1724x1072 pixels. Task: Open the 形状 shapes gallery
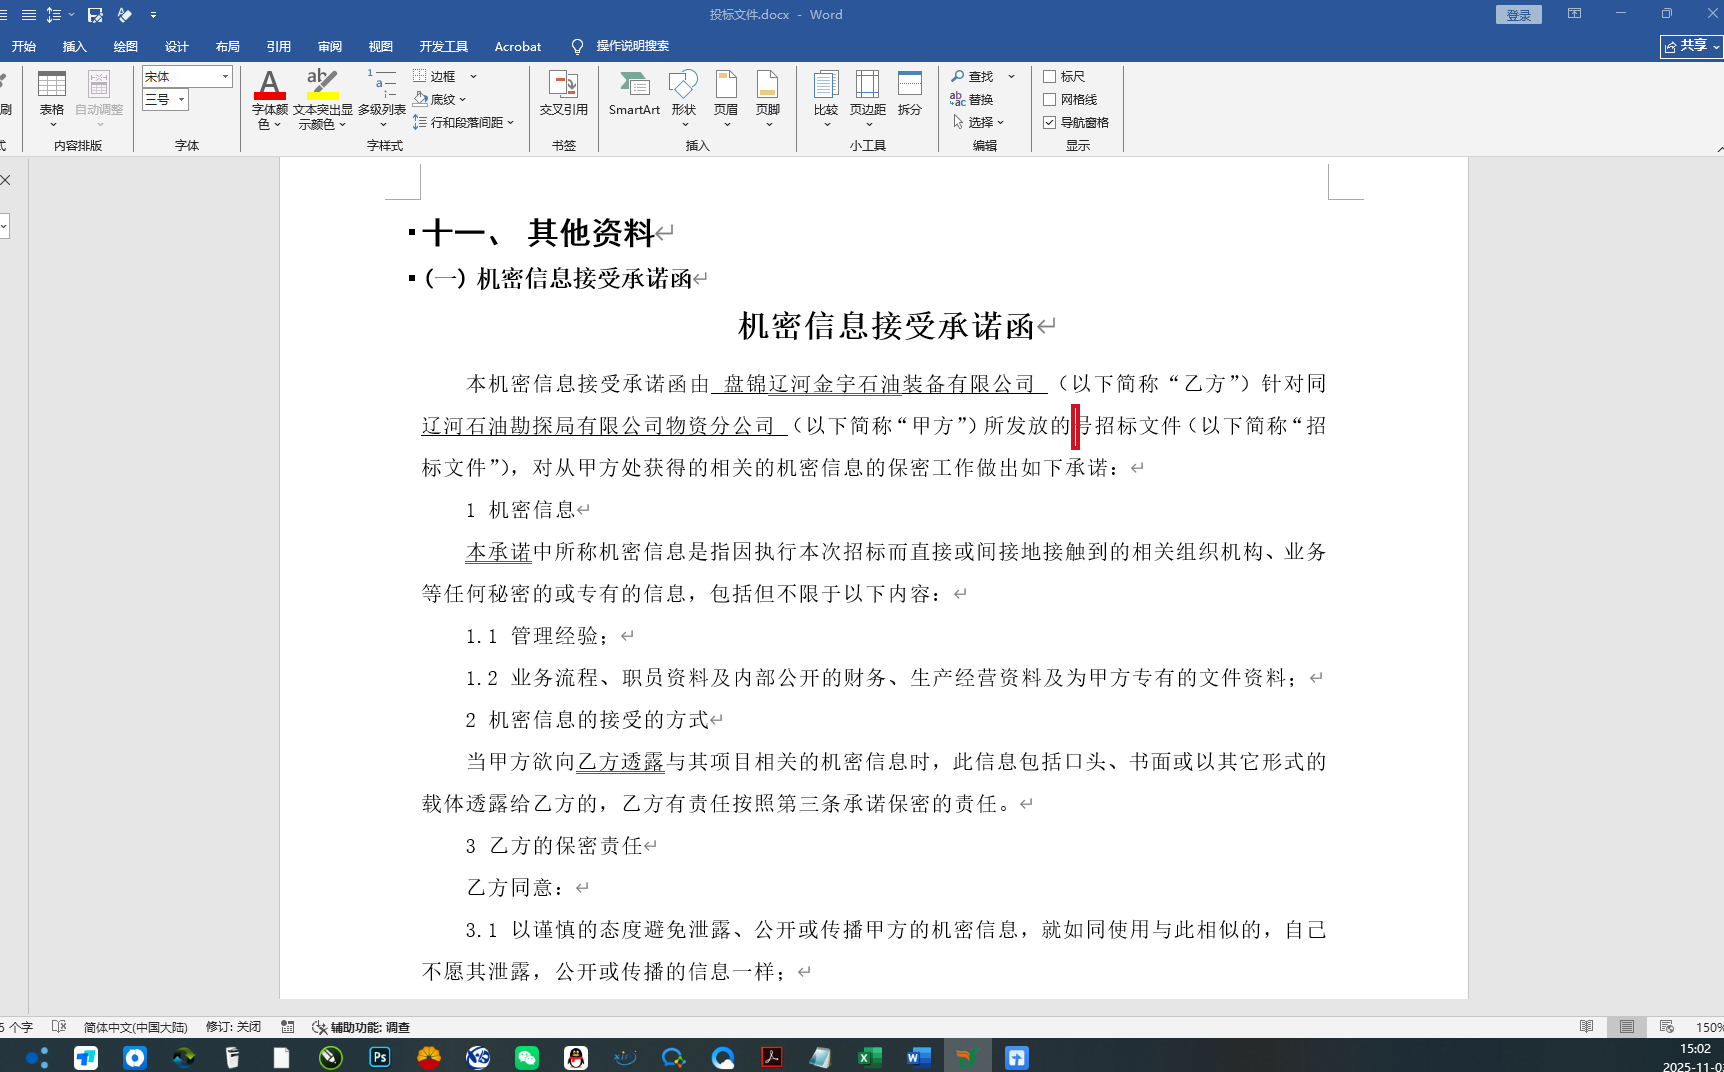click(684, 98)
